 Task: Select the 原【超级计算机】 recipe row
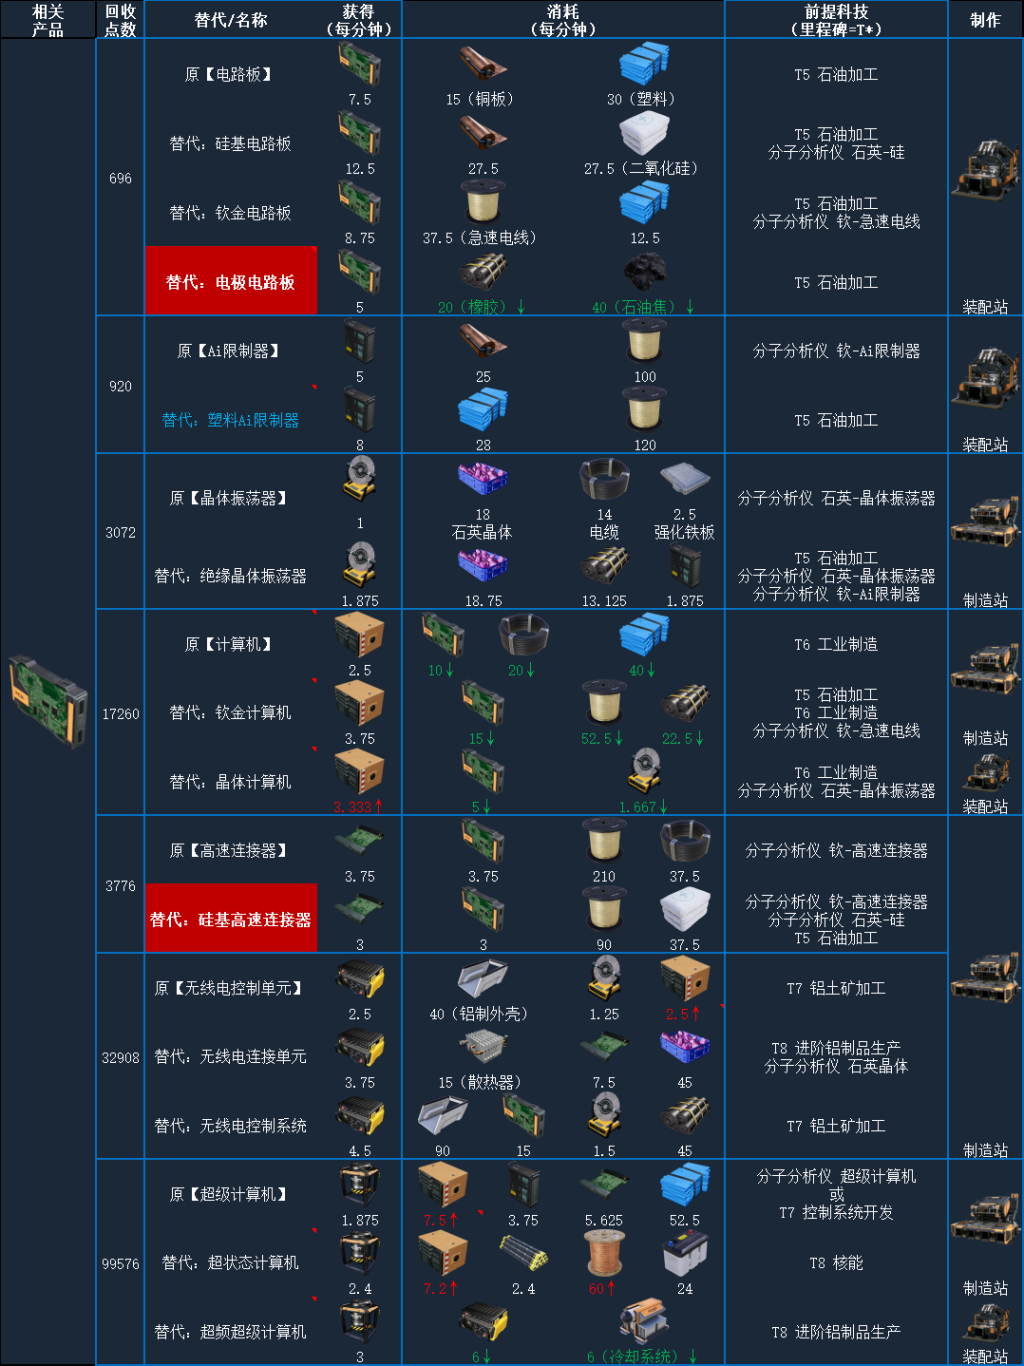click(x=546, y=1194)
